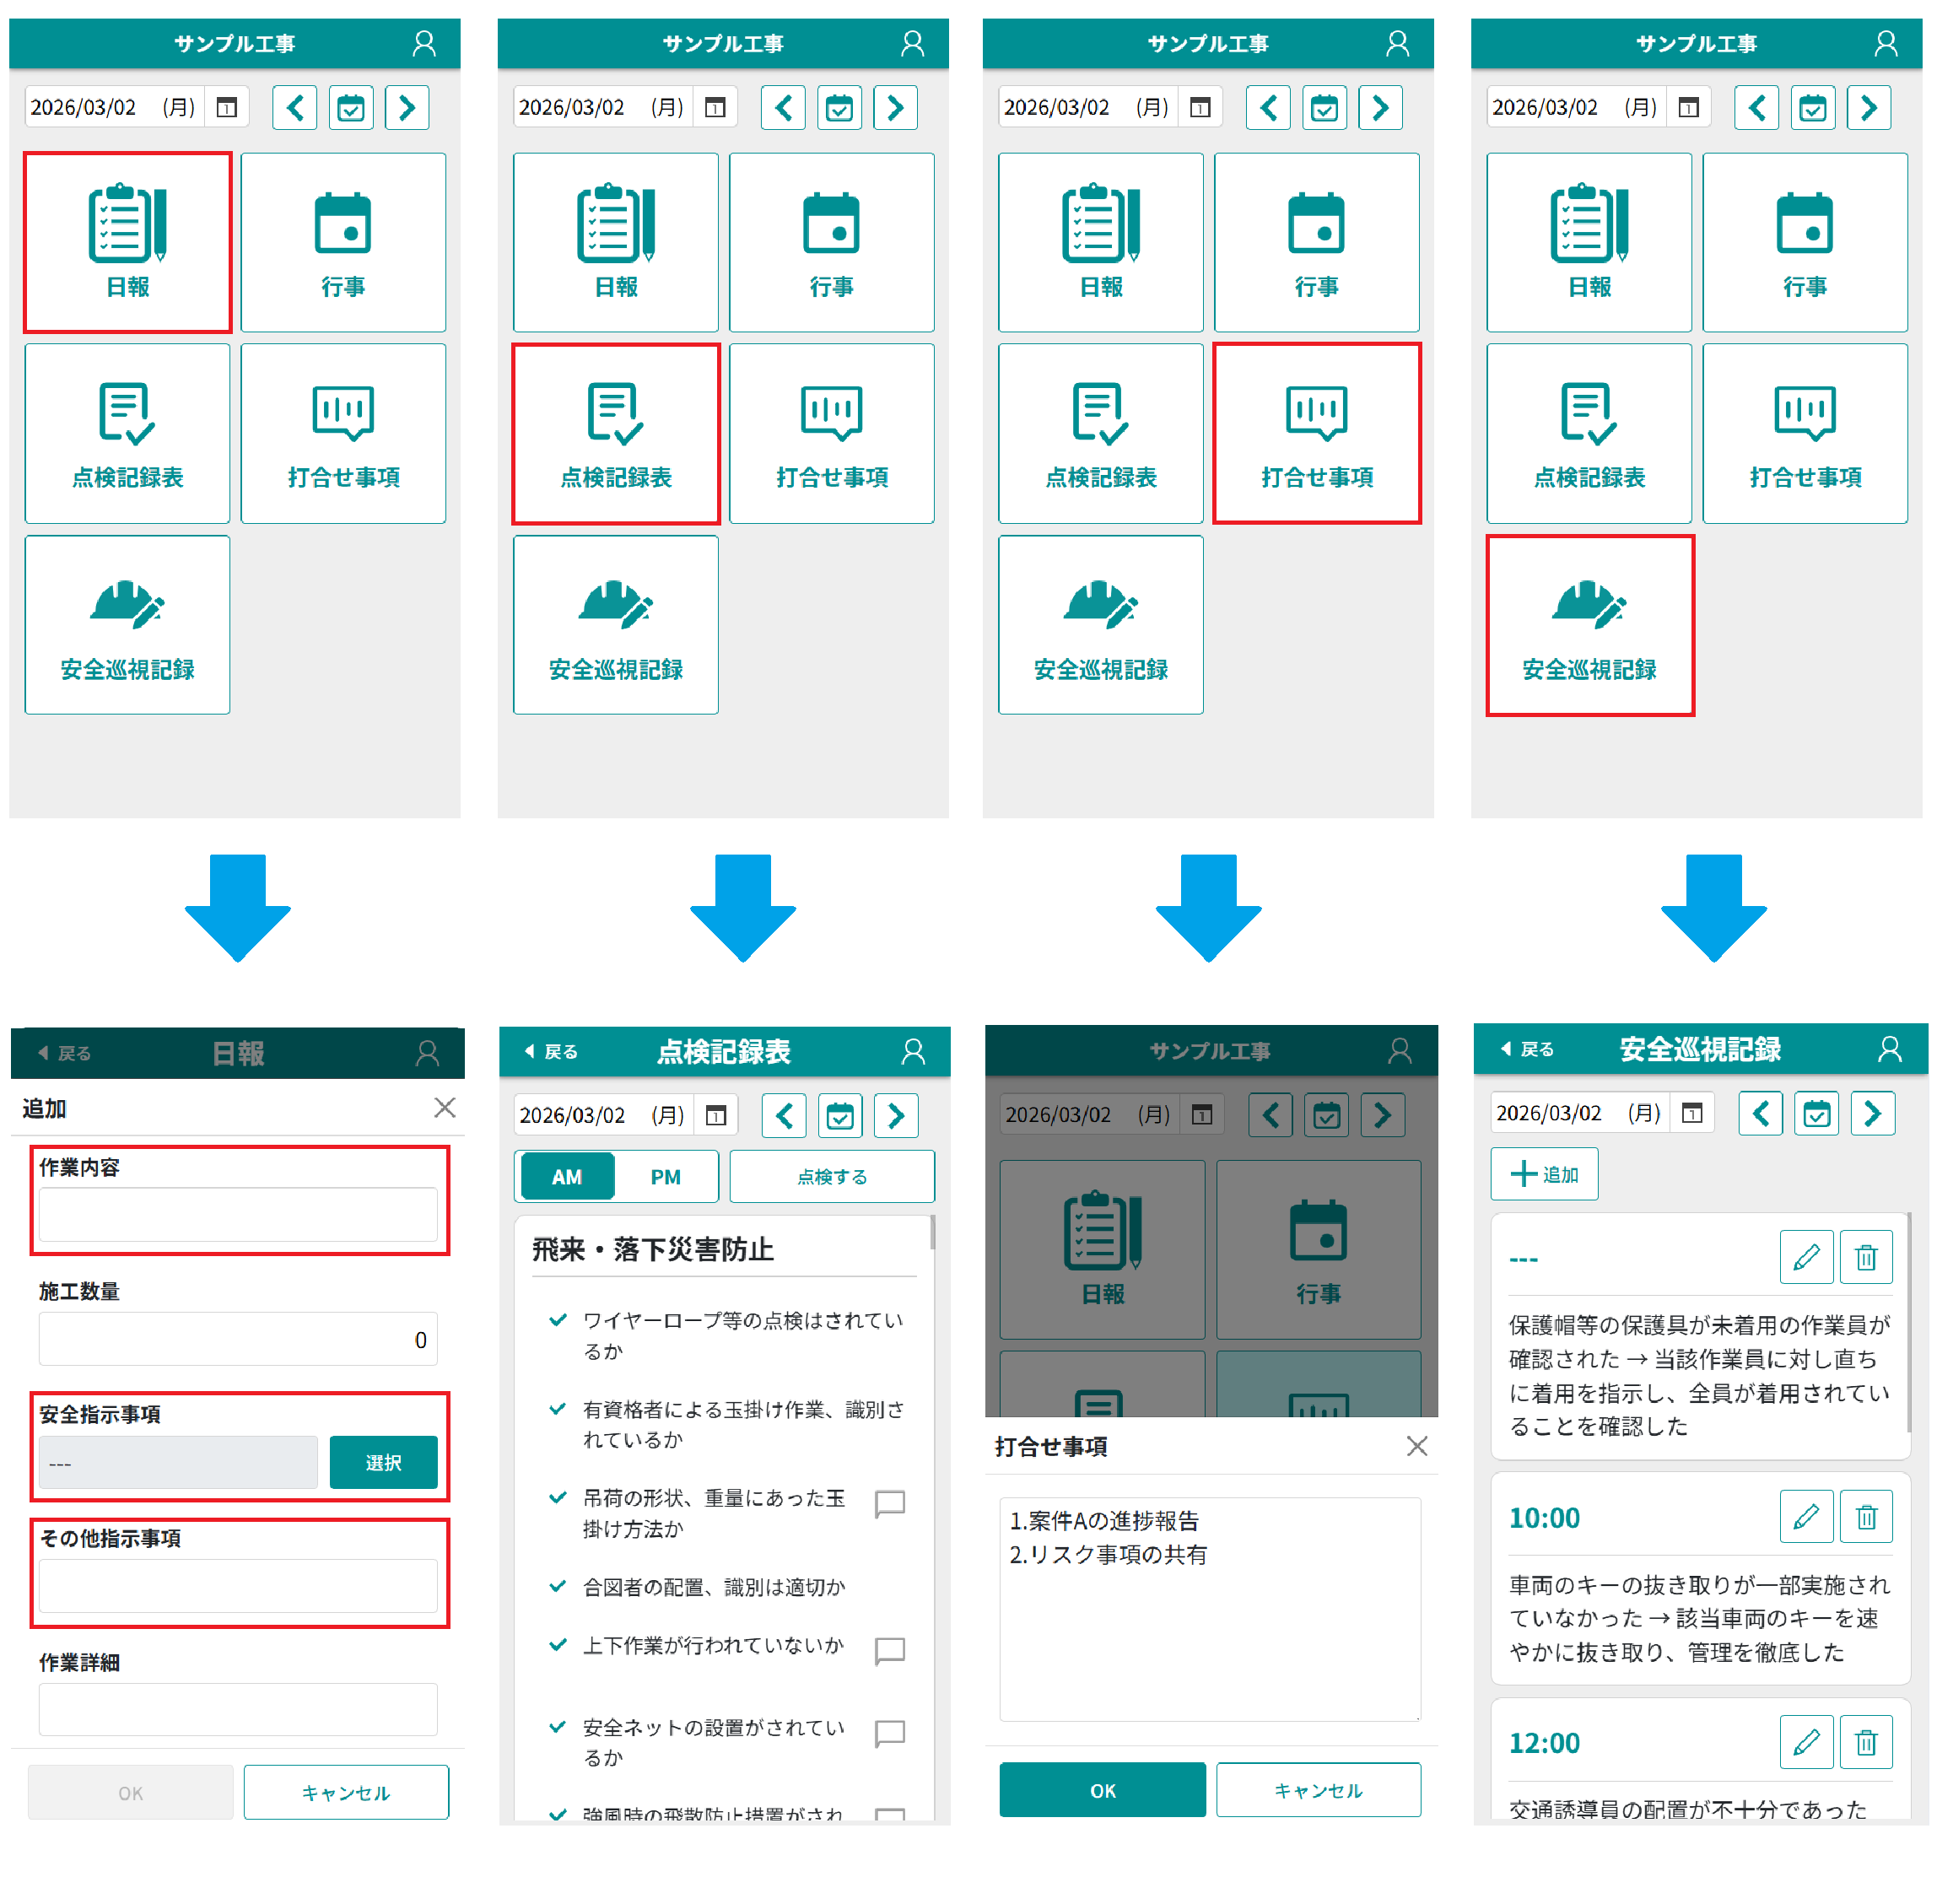
Task: Click the comment bubble icon beside 上下作業が行われていないか
Action: click(889, 1650)
